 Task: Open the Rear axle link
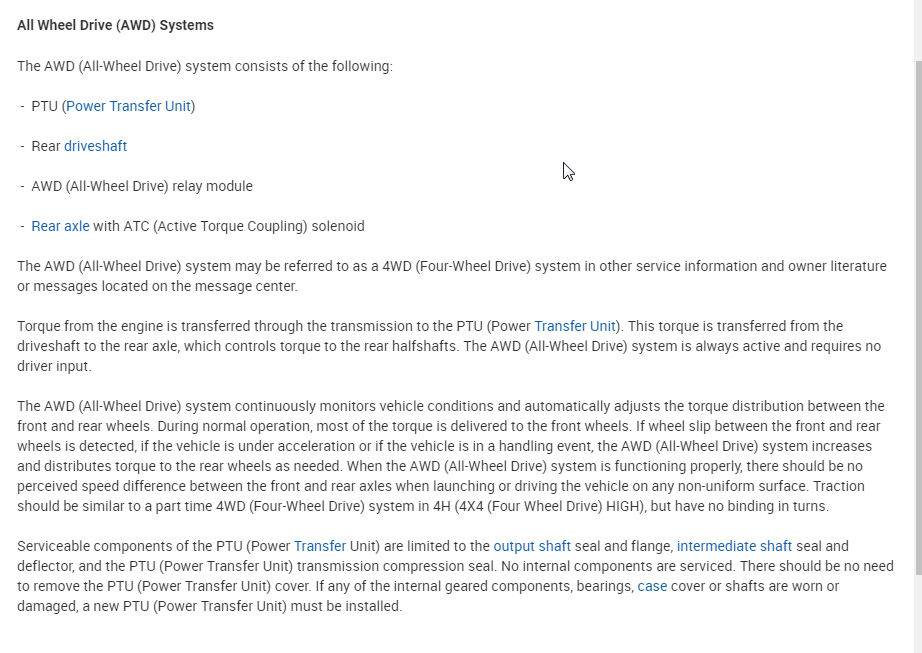pyautogui.click(x=60, y=226)
